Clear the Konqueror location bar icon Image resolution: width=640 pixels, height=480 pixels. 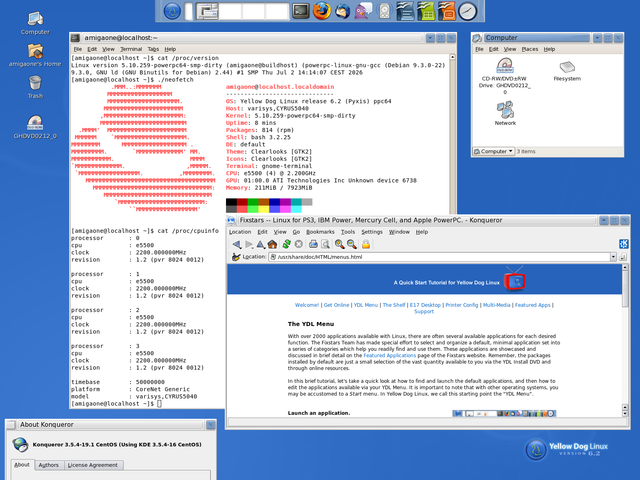point(236,257)
